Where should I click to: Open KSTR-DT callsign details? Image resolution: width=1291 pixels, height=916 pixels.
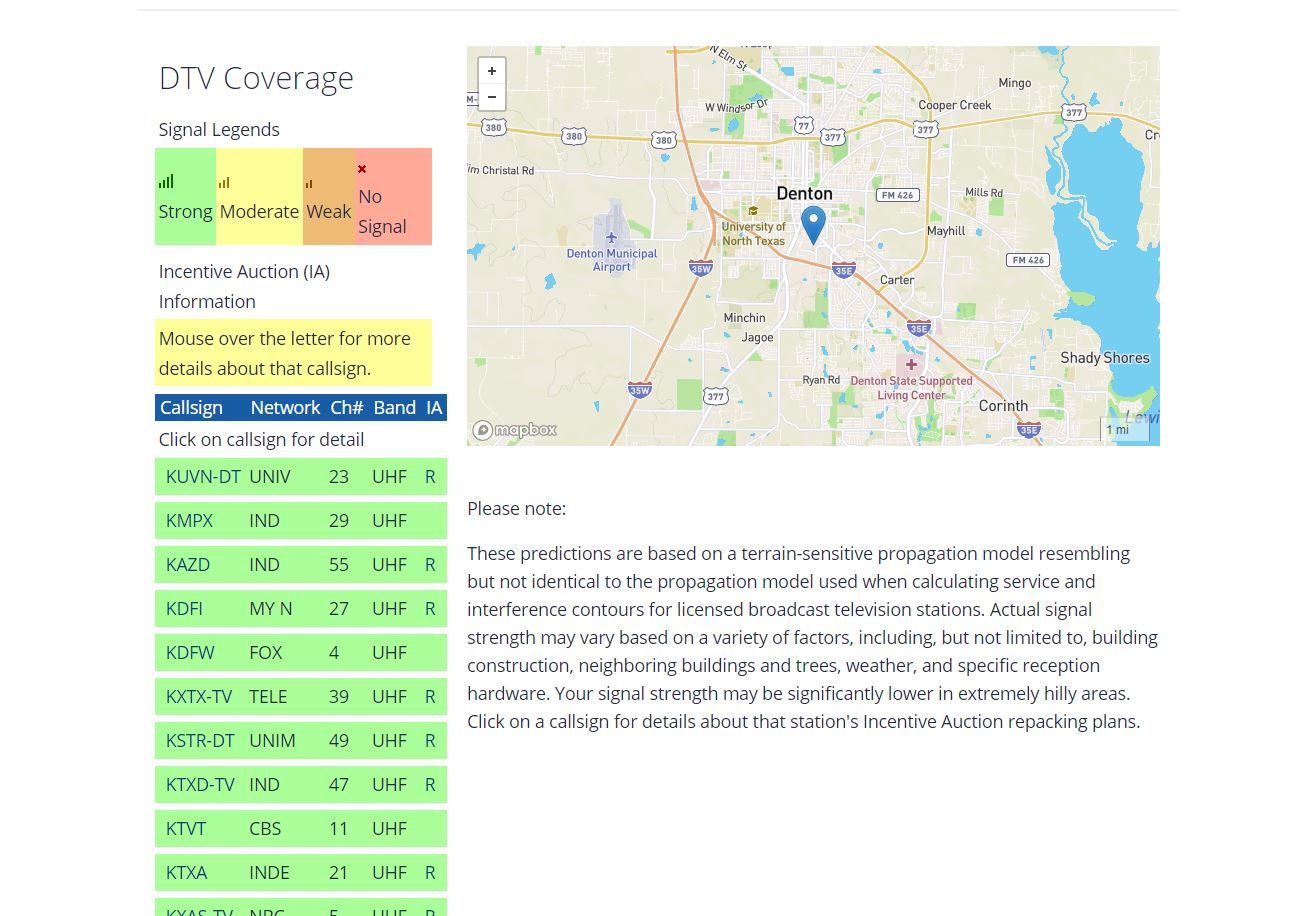200,741
